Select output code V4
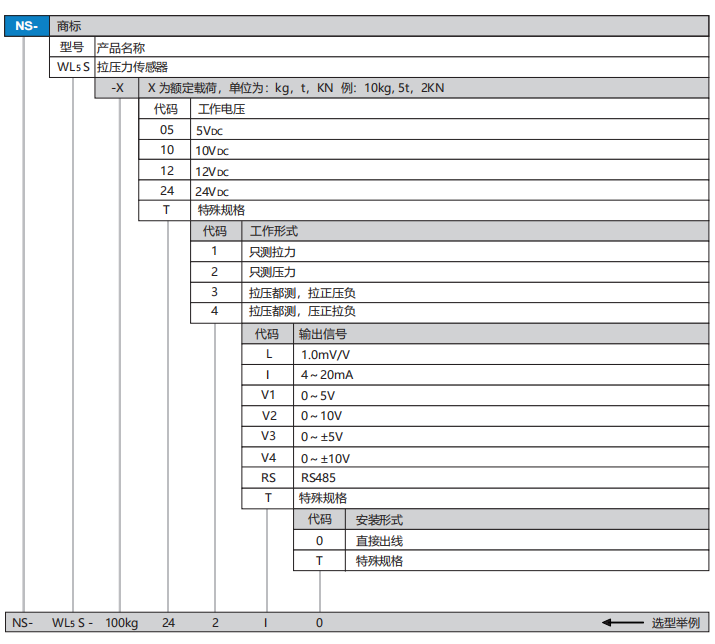The width and height of the screenshot is (715, 644). pos(269,457)
